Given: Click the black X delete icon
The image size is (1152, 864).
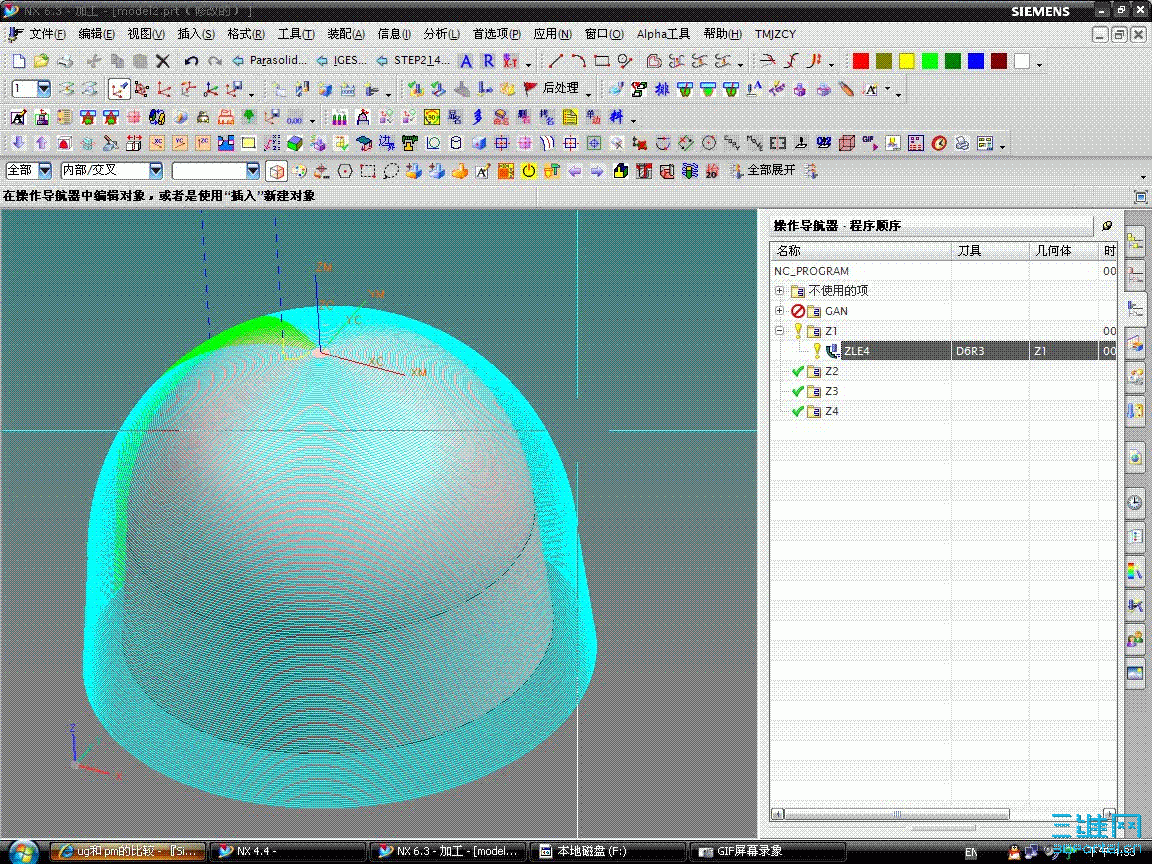Looking at the screenshot, I should 165,62.
